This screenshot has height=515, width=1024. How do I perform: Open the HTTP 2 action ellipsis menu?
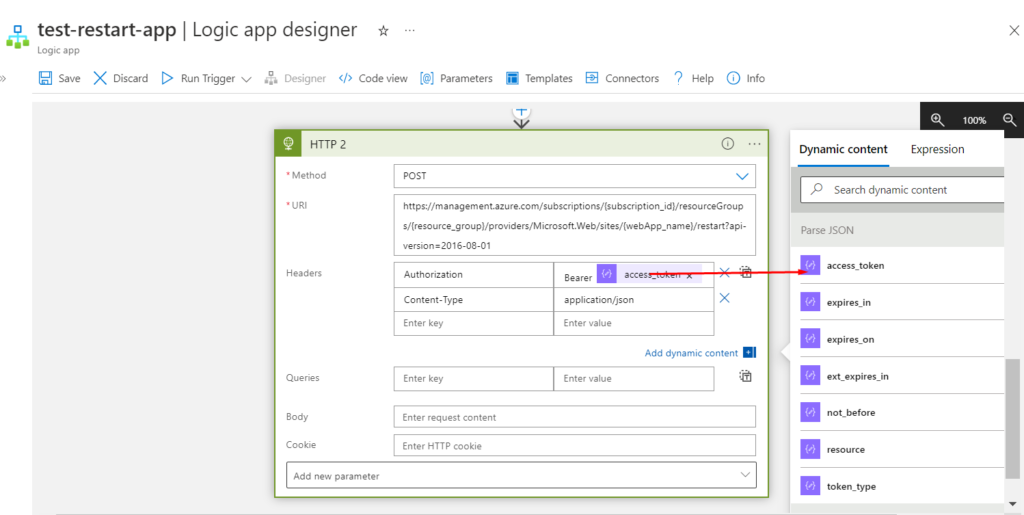click(x=754, y=144)
